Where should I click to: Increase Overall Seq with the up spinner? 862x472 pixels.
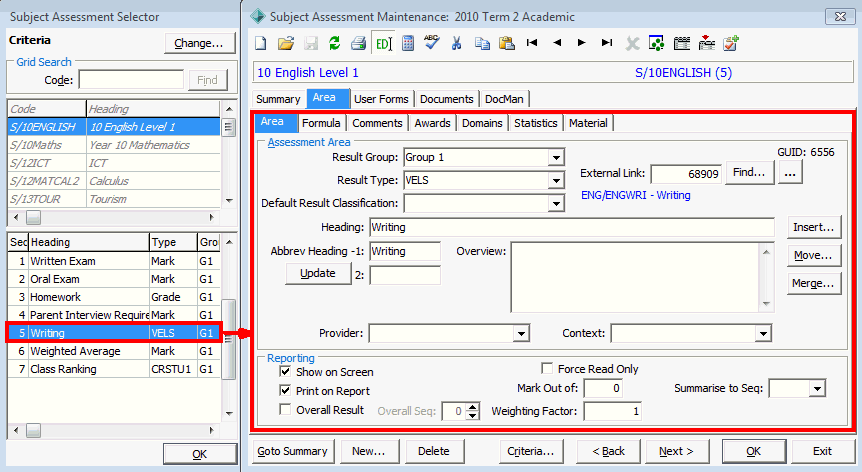coord(473,407)
